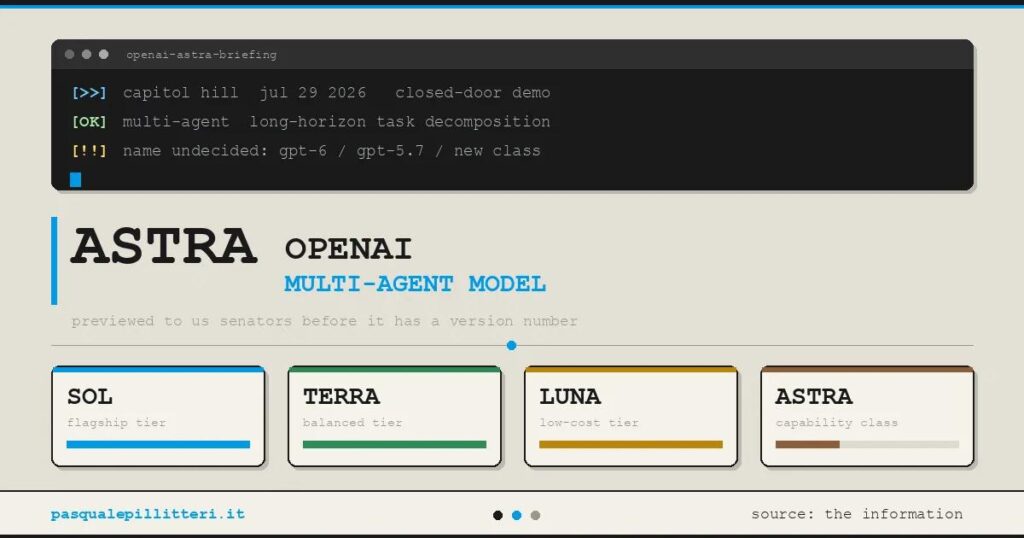Open the SOL flagship tier card
This screenshot has width=1024, height=538.
(158, 417)
